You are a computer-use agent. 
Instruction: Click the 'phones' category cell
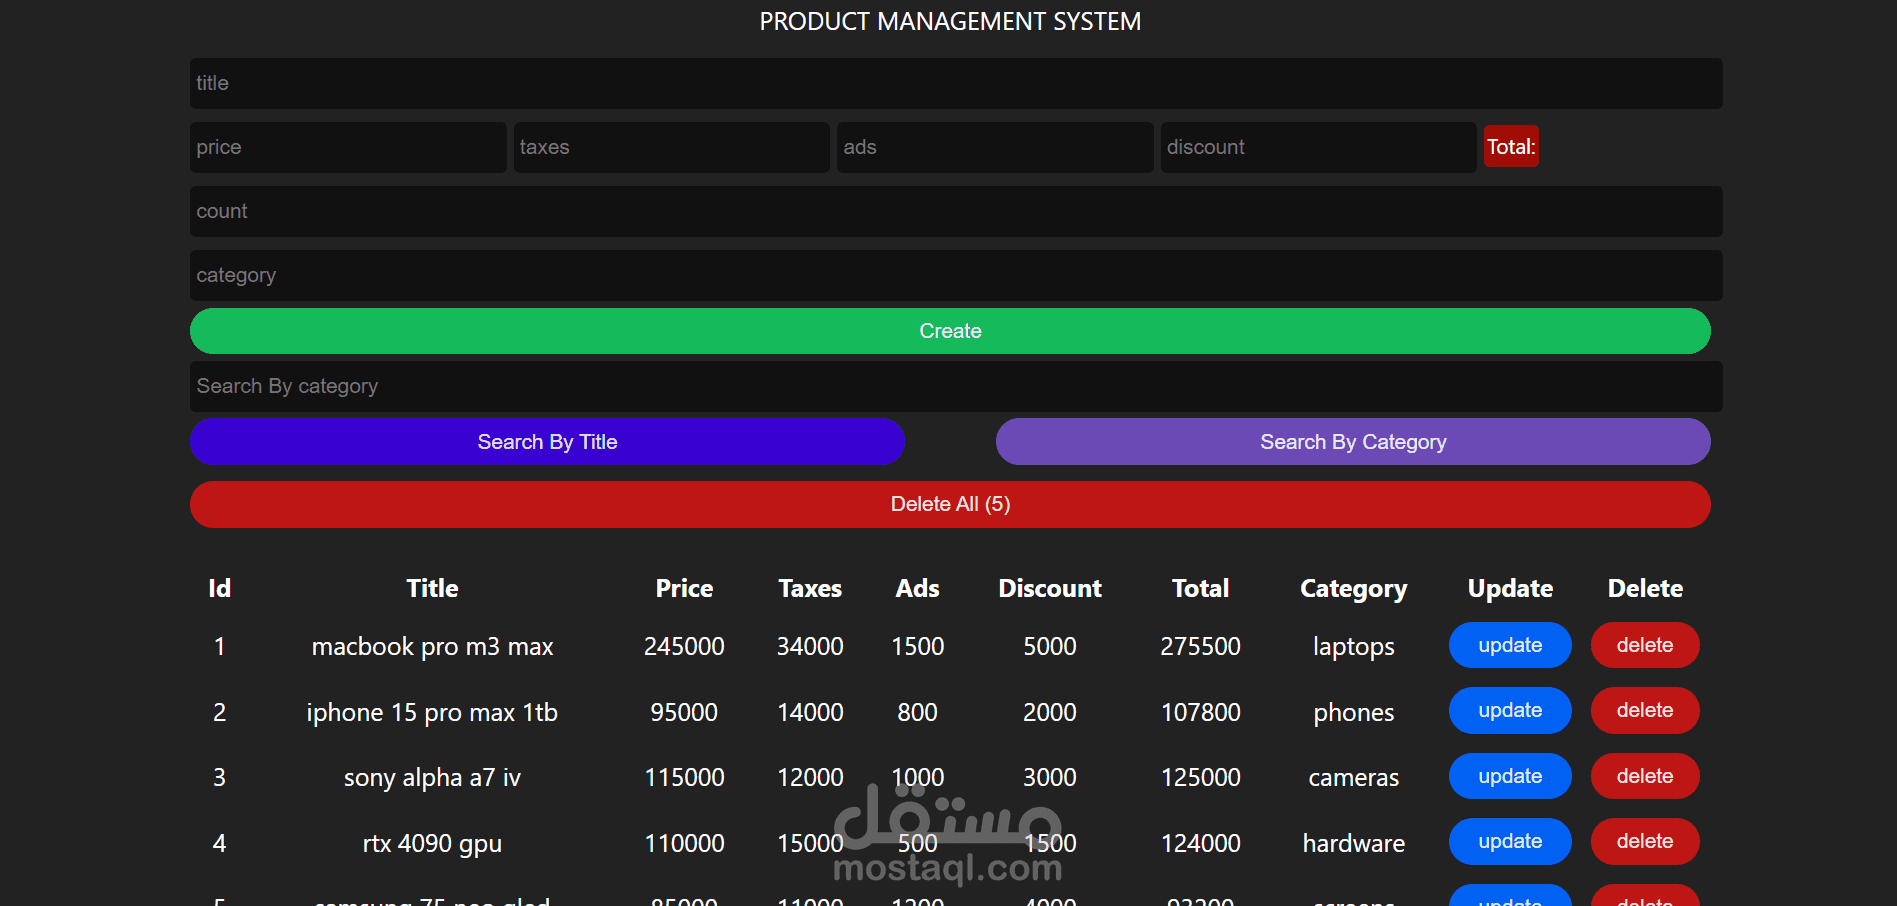click(x=1353, y=713)
